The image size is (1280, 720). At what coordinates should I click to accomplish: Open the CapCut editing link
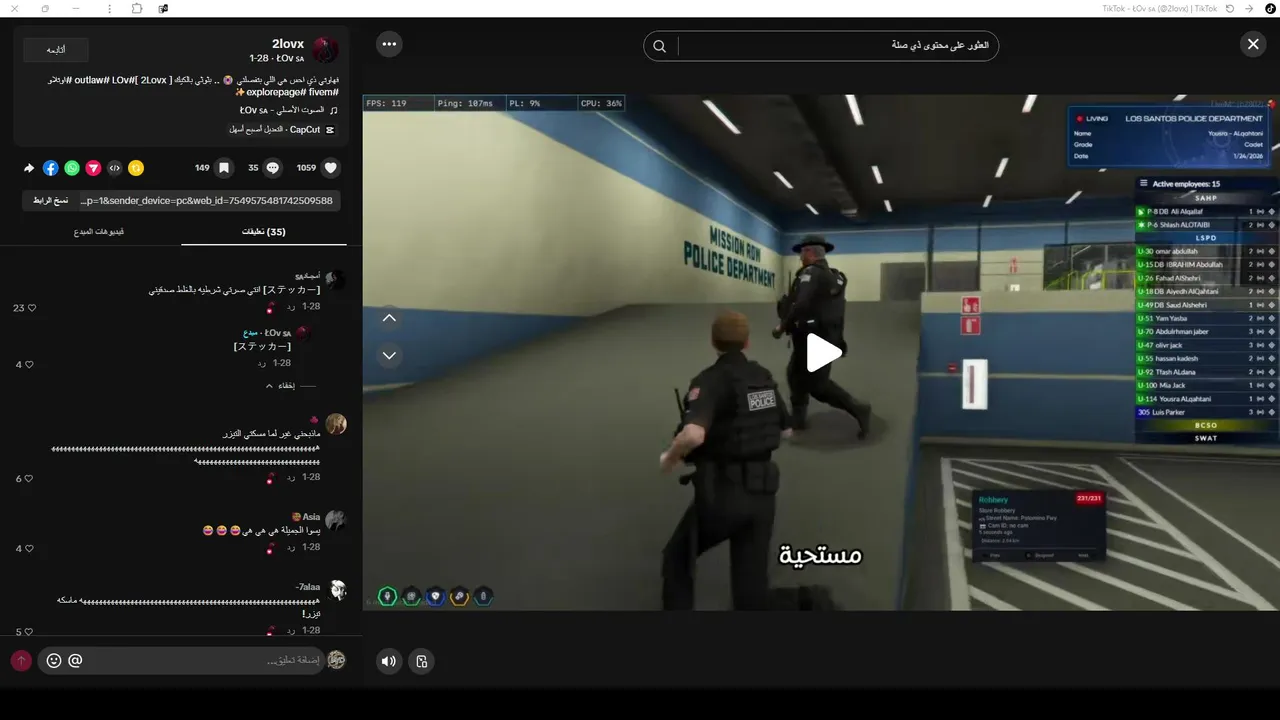281,130
